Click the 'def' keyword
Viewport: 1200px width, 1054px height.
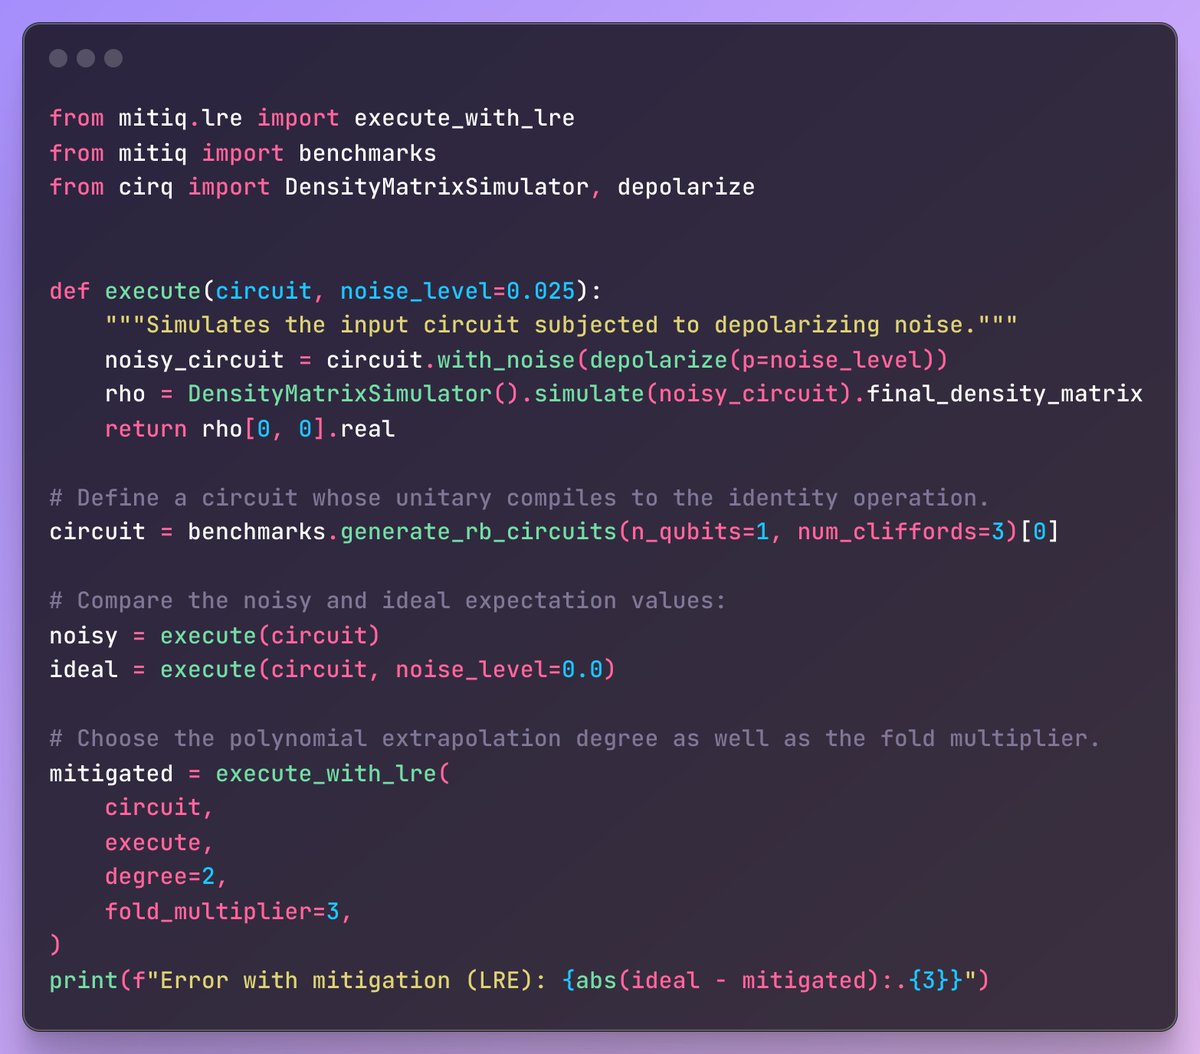coord(70,291)
